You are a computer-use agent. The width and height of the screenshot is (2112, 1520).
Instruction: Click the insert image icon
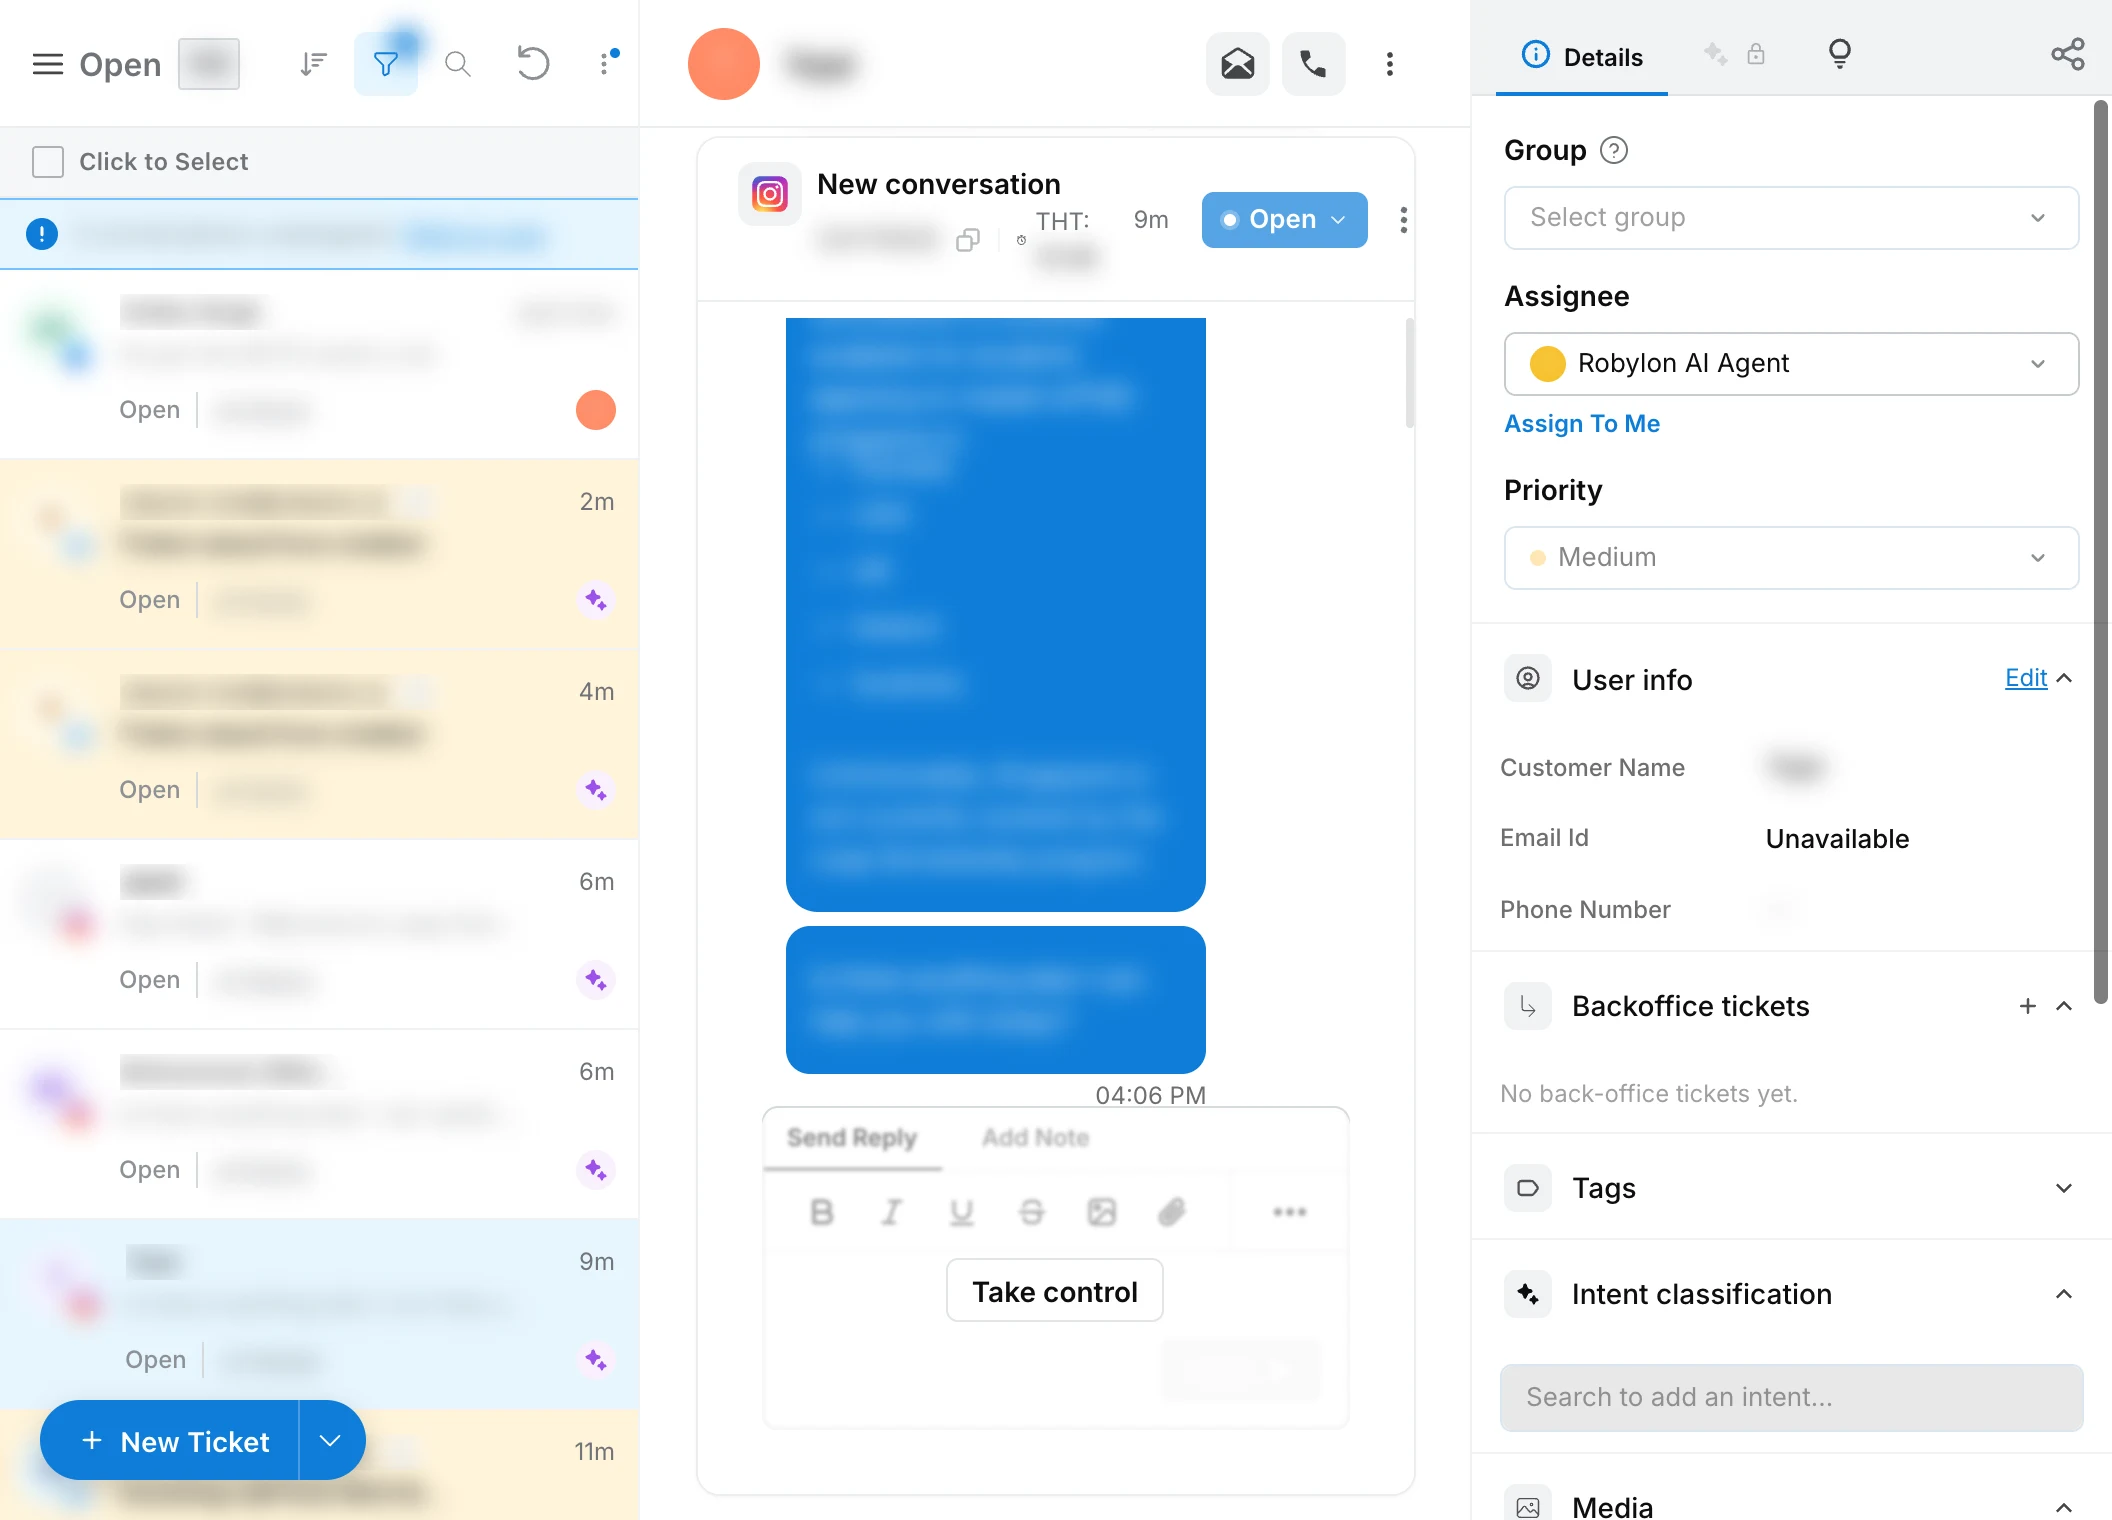tap(1101, 1212)
